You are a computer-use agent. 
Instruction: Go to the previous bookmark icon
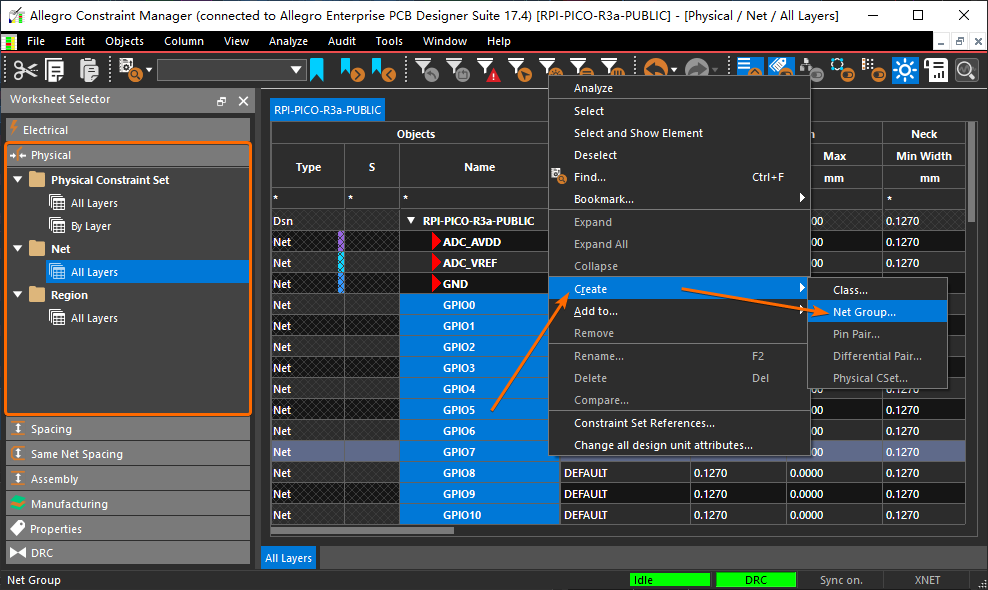(383, 70)
